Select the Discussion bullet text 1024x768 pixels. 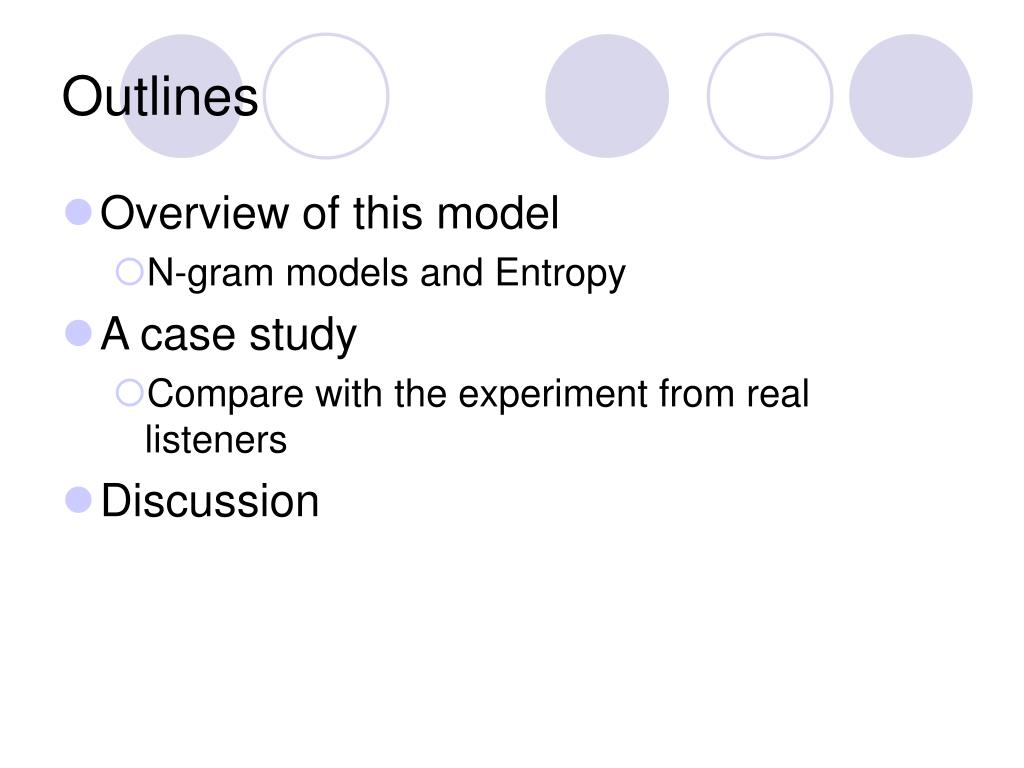click(210, 501)
